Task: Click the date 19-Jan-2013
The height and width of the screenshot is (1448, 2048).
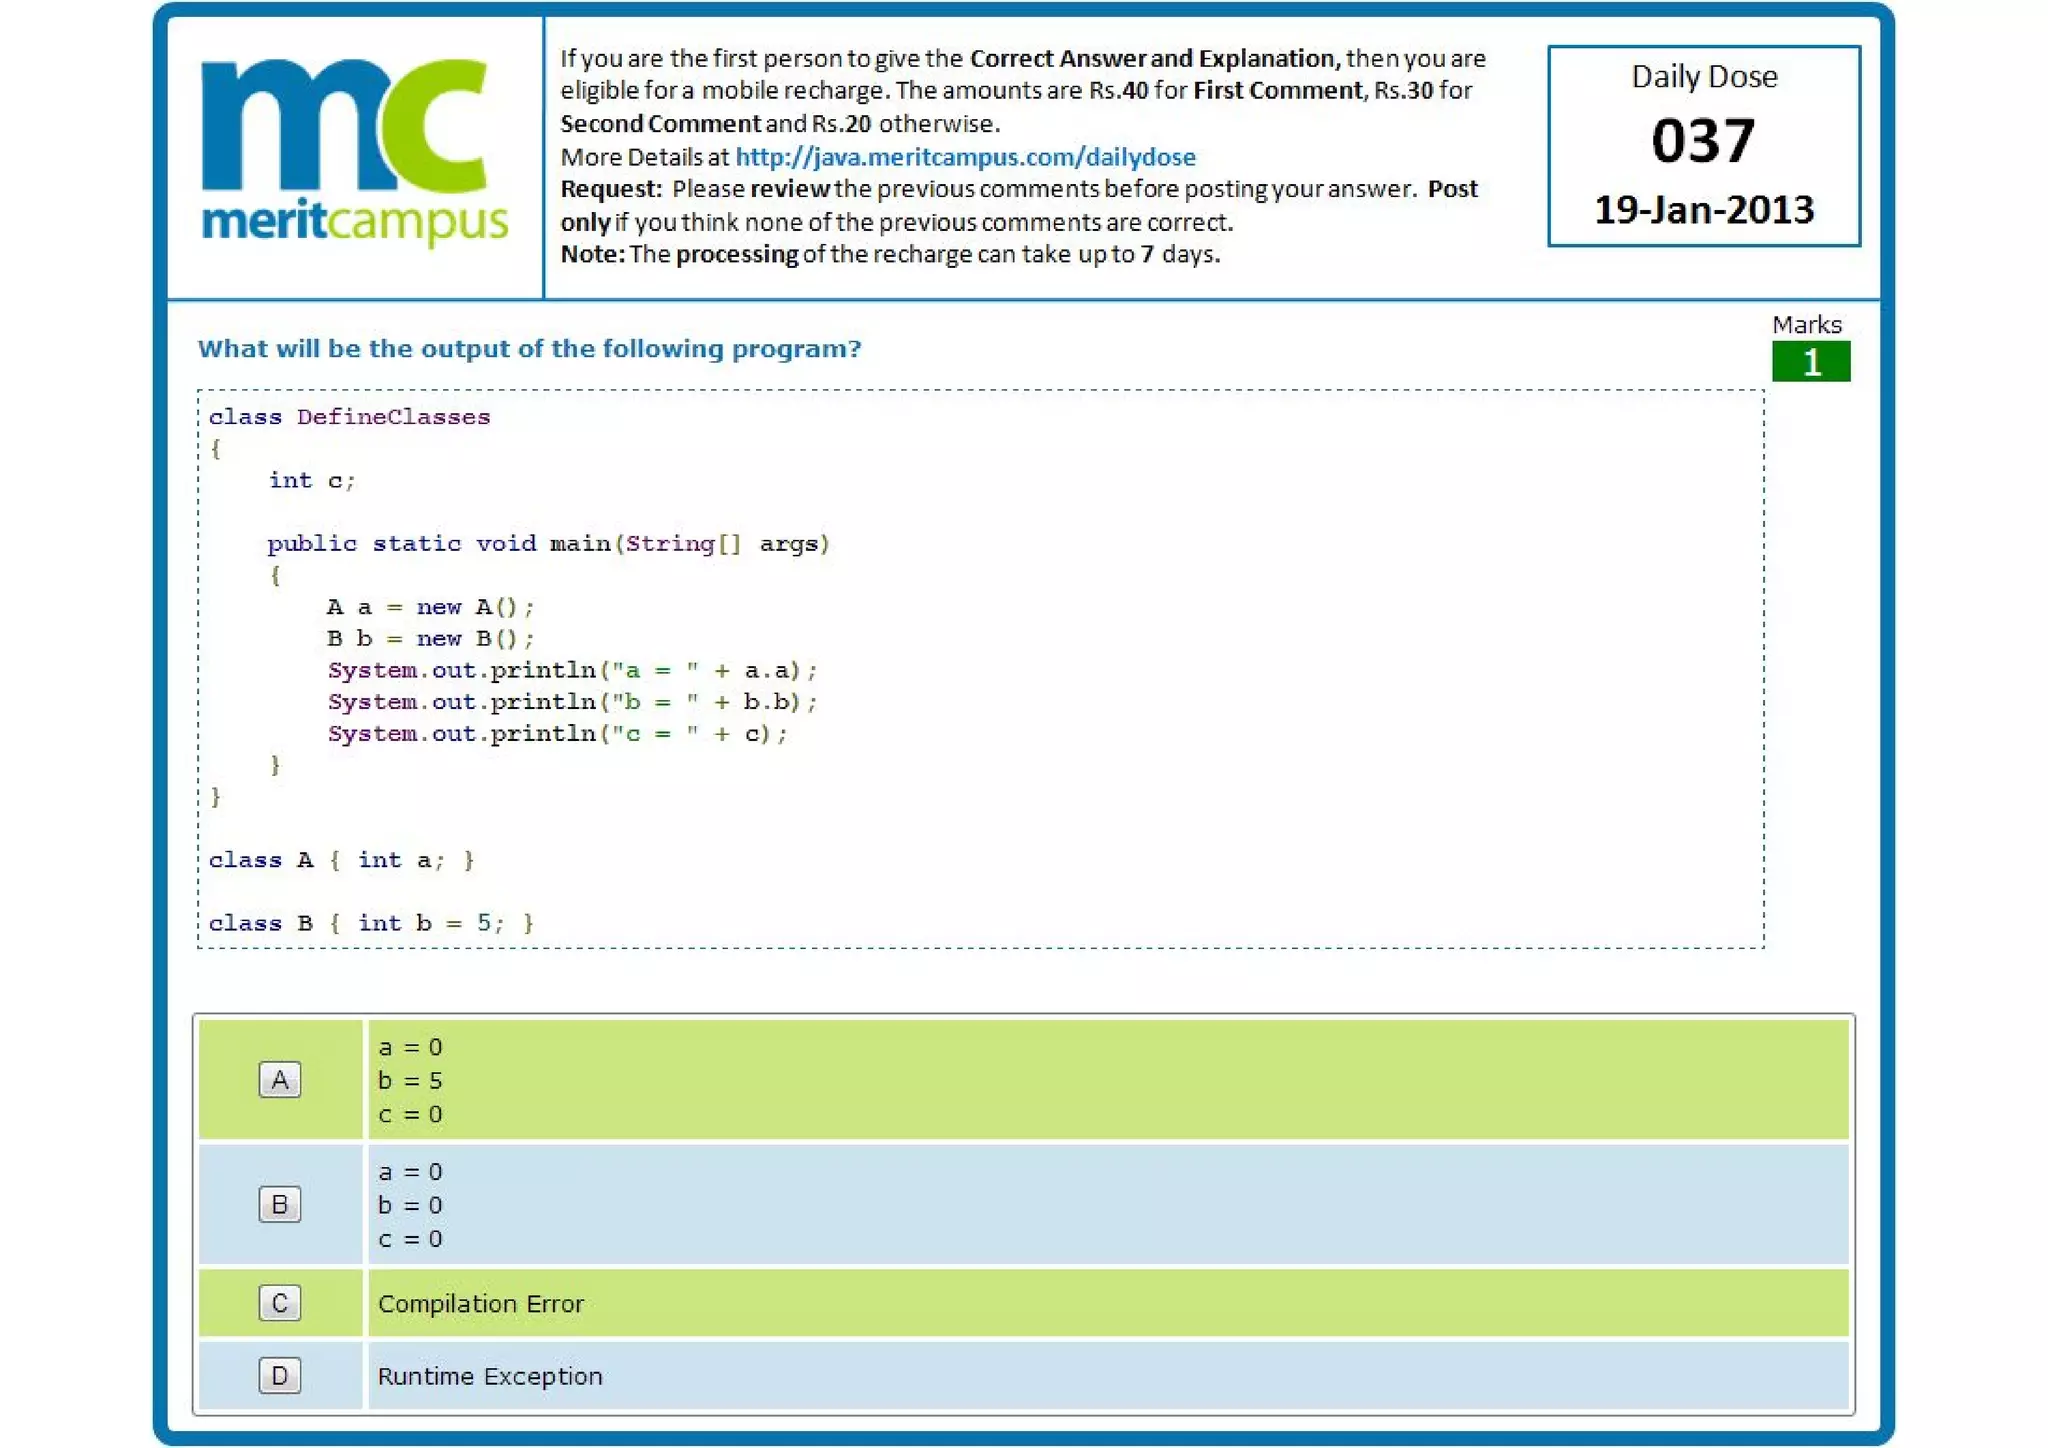Action: pyautogui.click(x=1703, y=210)
